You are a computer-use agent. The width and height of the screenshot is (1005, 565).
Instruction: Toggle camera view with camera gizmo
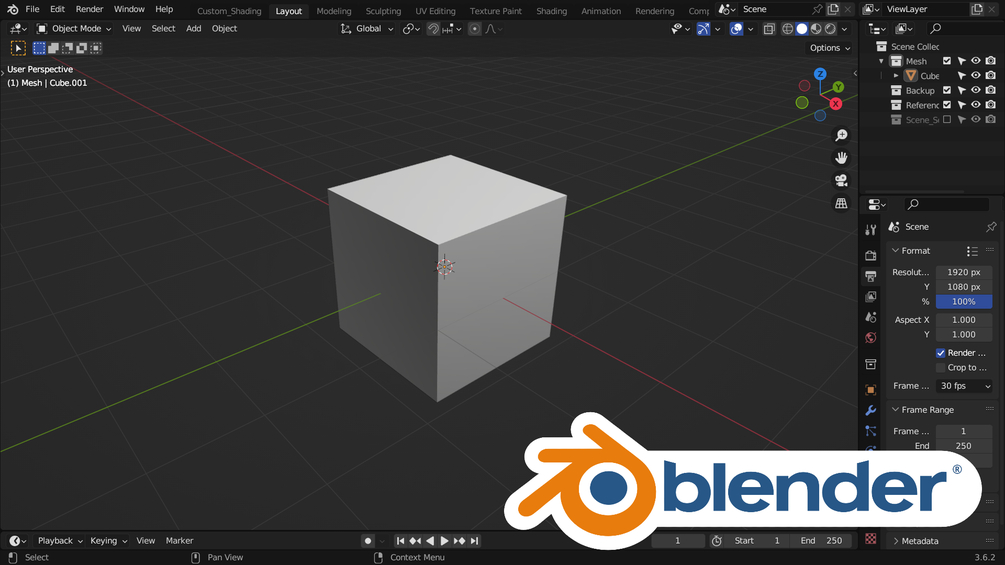click(841, 180)
